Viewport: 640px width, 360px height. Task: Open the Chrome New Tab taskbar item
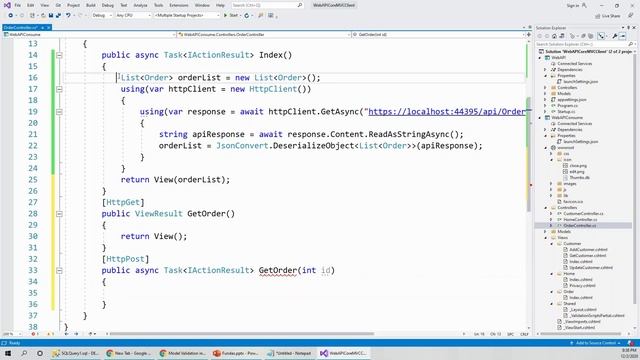tap(129, 353)
